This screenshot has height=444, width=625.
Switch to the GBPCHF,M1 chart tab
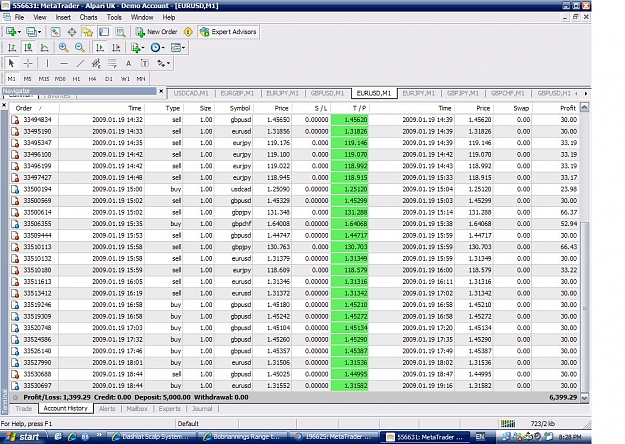tap(508, 93)
